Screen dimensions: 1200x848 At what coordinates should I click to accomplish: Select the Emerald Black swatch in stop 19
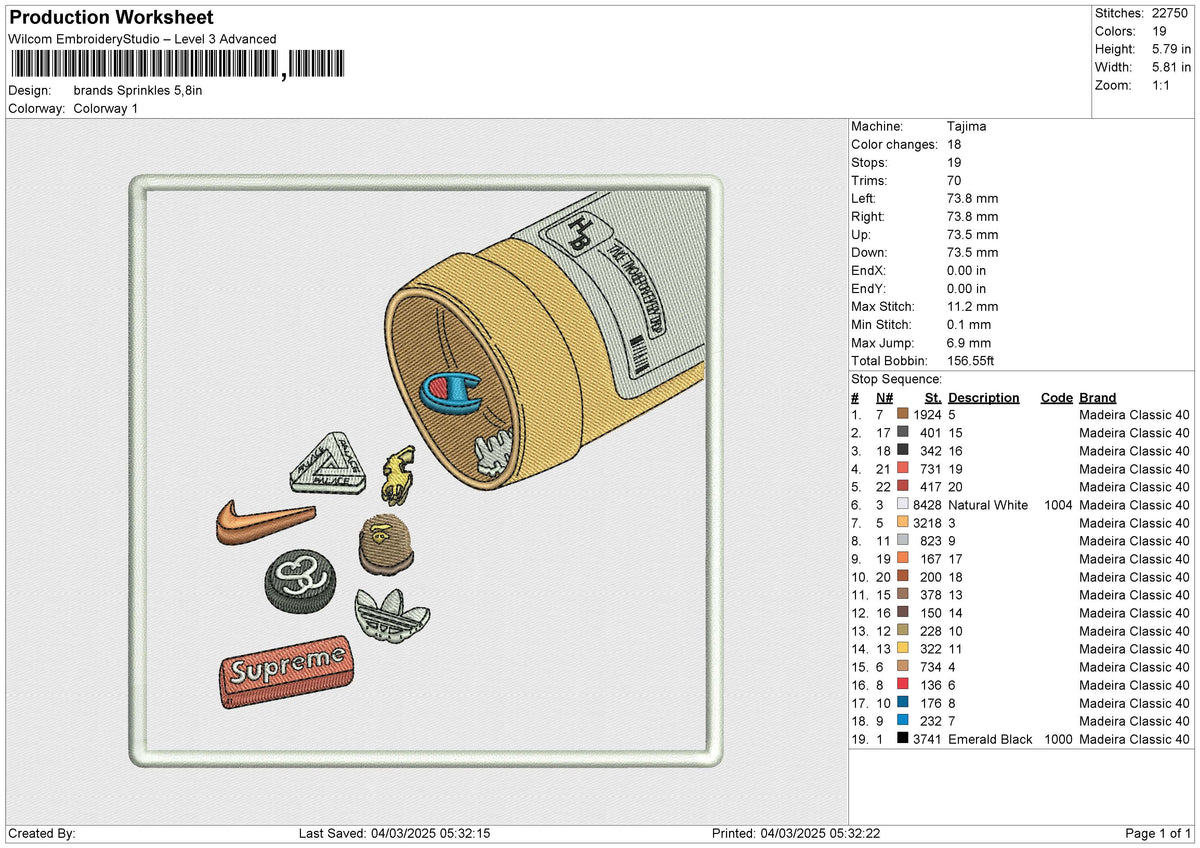click(903, 739)
